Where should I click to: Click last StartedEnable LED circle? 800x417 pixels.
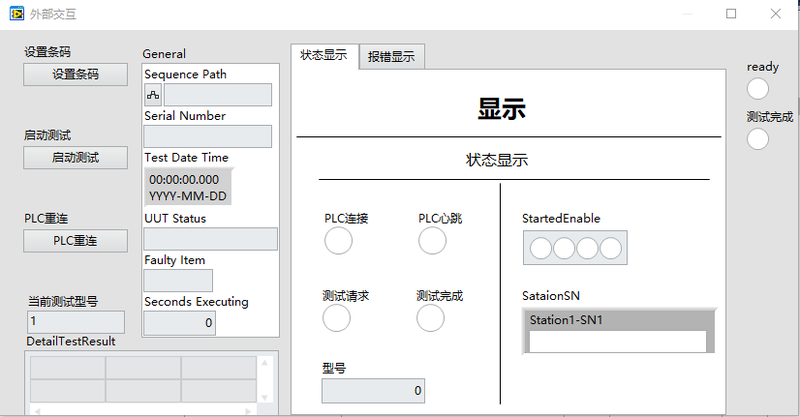[610, 248]
